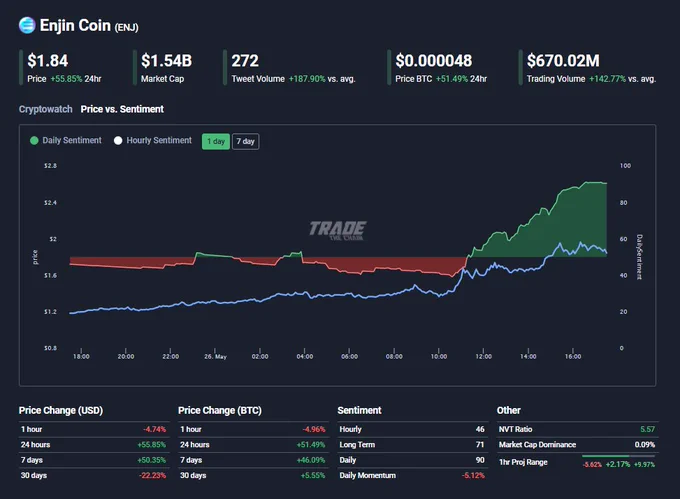Click the 1hr Proj Range bar
The width and height of the screenshot is (680, 499).
point(618,456)
